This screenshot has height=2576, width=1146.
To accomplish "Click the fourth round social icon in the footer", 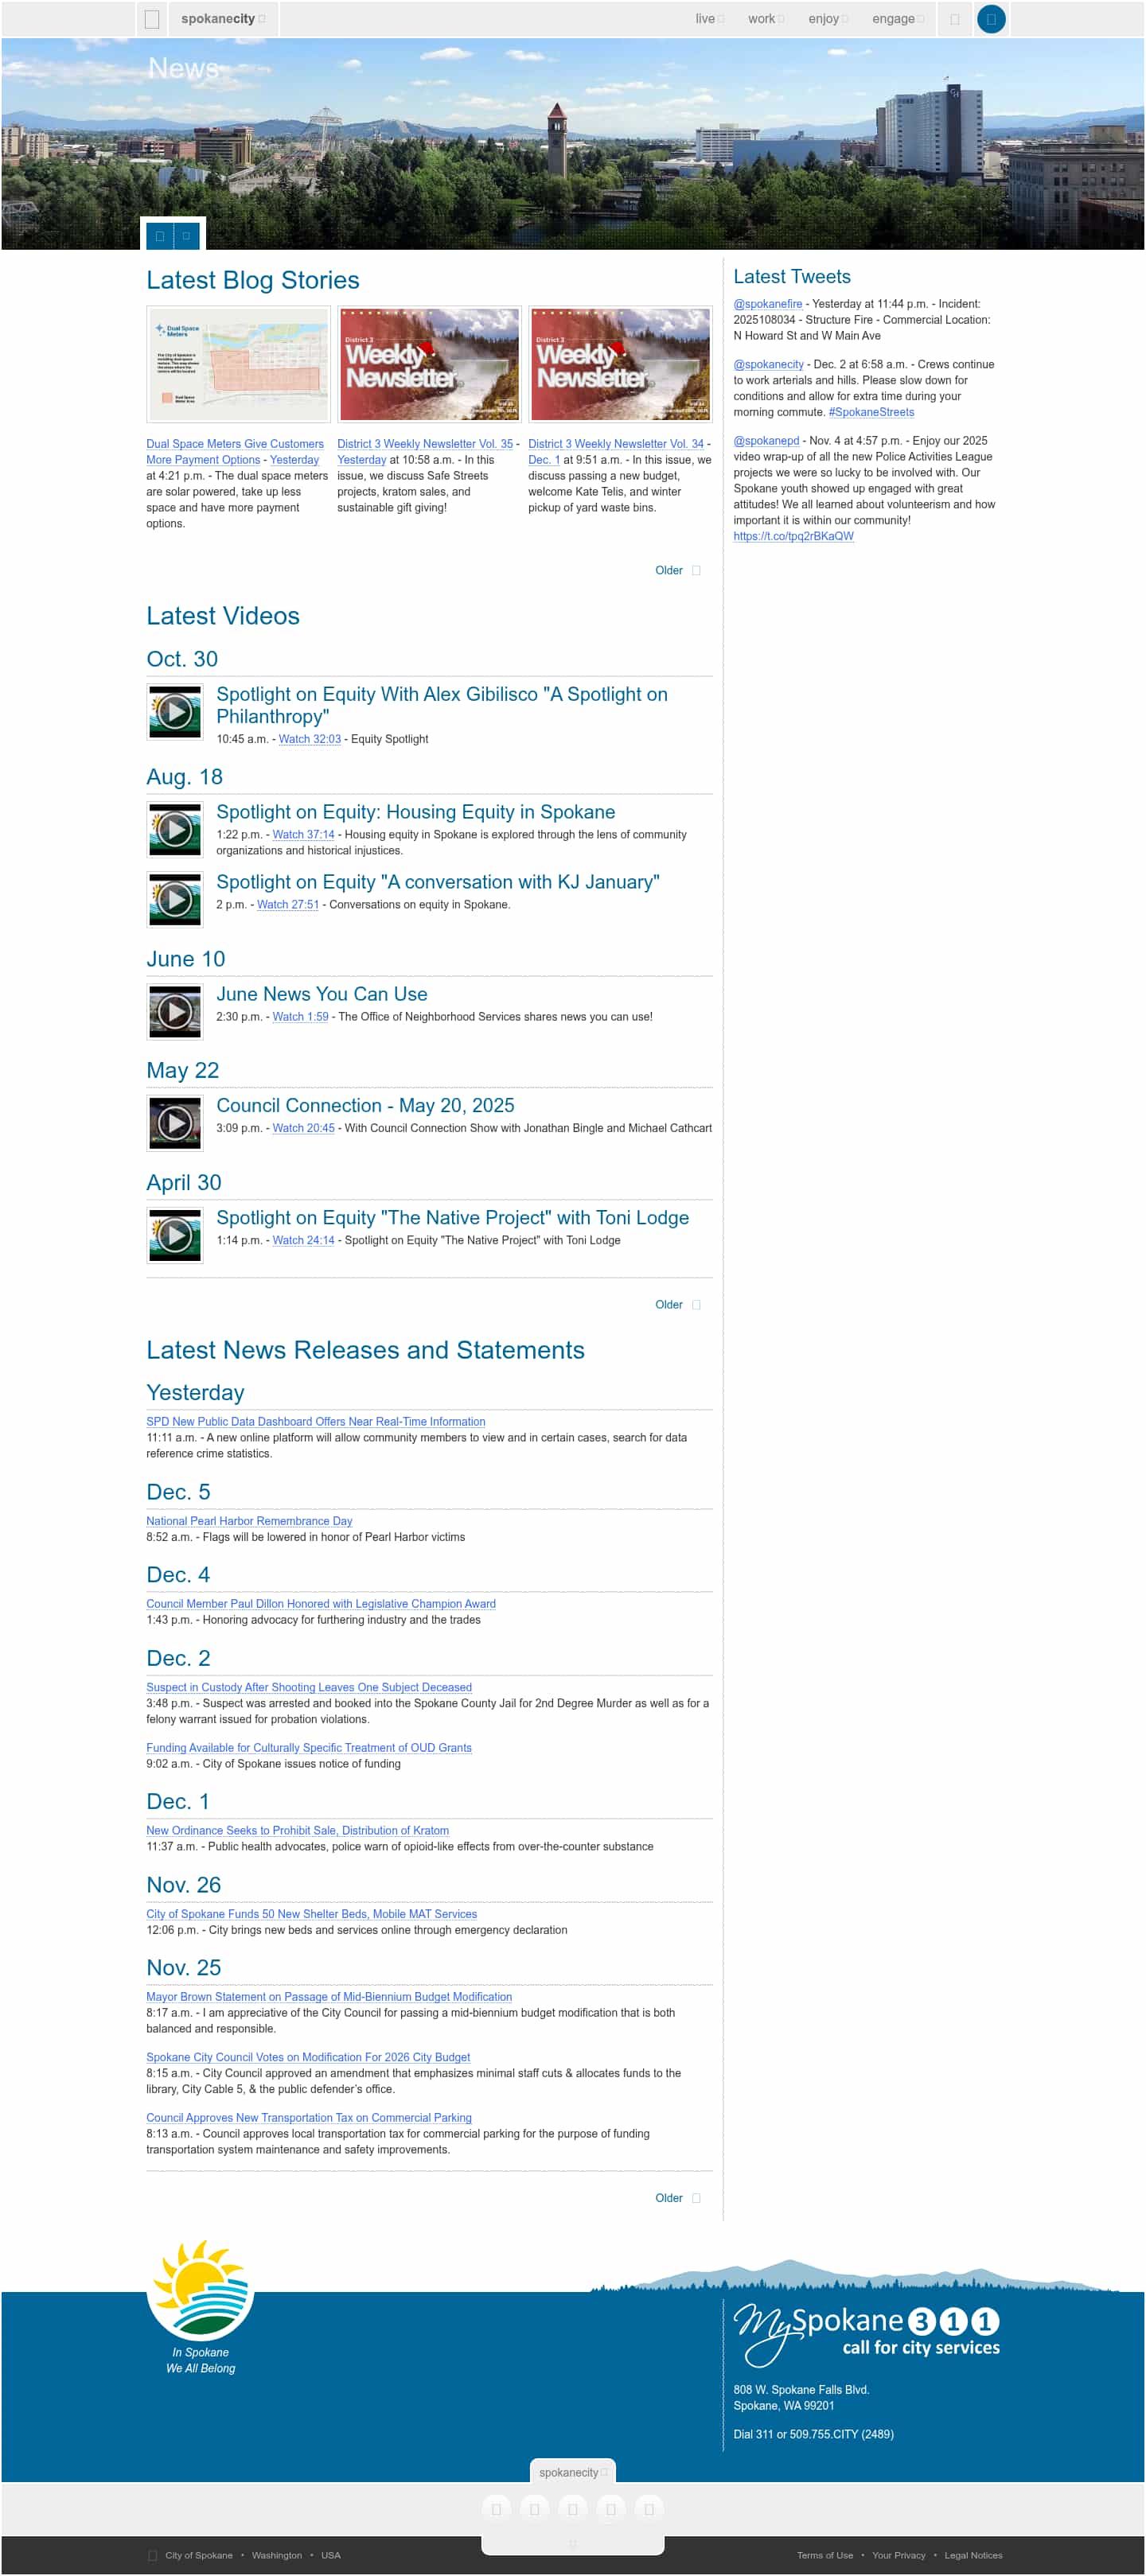I will pos(610,2508).
